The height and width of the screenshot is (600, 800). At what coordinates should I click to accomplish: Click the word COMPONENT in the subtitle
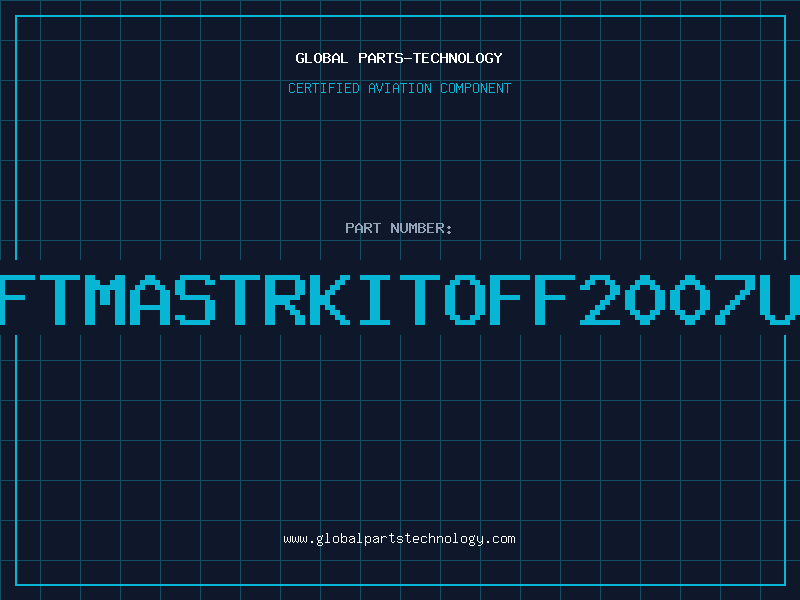coord(476,88)
